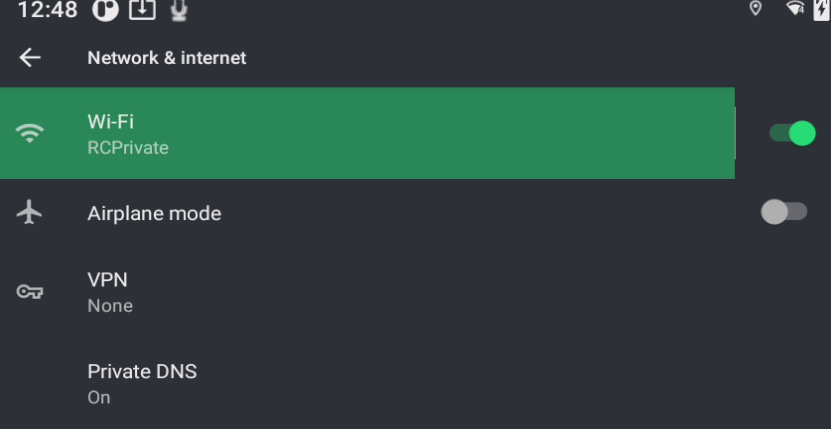The height and width of the screenshot is (429, 831).
Task: Click the Network & internet title
Action: pyautogui.click(x=167, y=58)
